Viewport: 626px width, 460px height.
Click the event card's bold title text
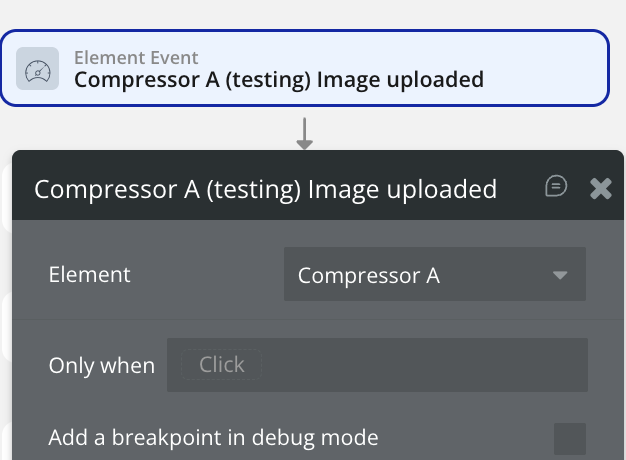(279, 79)
